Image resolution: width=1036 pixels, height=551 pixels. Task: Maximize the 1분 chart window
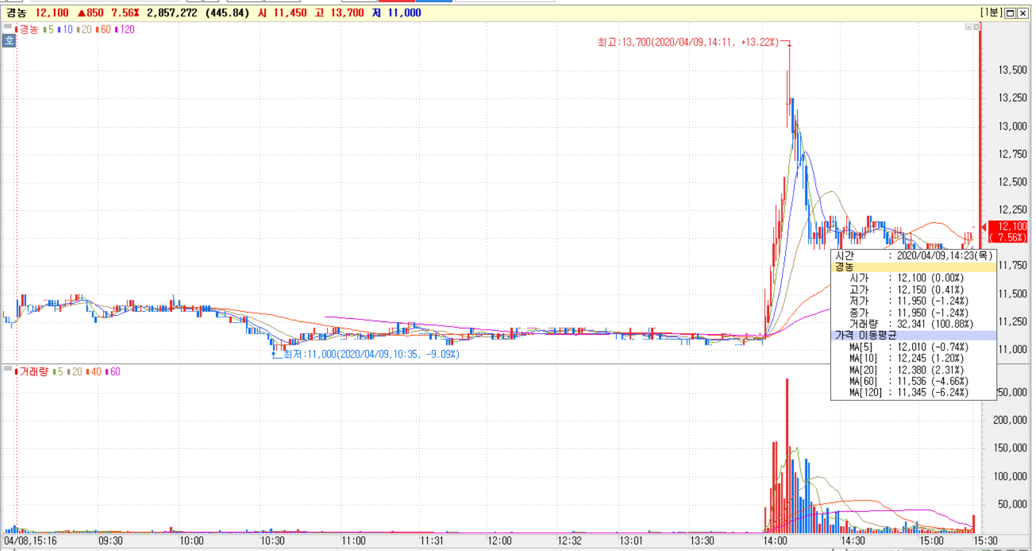pos(1011,13)
